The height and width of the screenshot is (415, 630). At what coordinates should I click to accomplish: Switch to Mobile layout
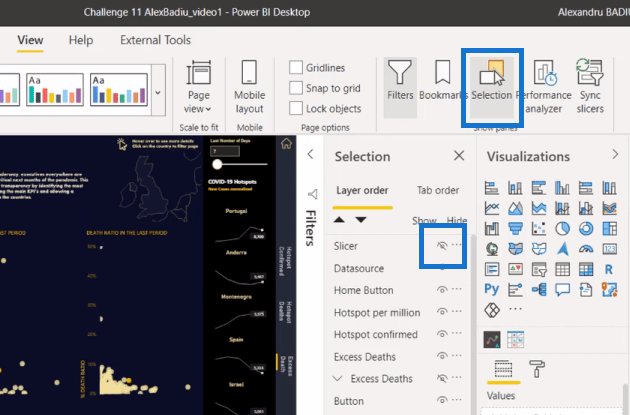249,86
